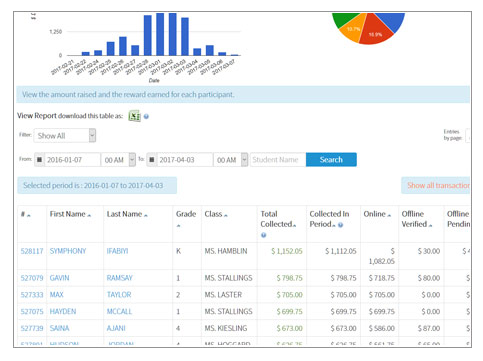
Task: Click into the Student Name search field
Action: (x=278, y=160)
